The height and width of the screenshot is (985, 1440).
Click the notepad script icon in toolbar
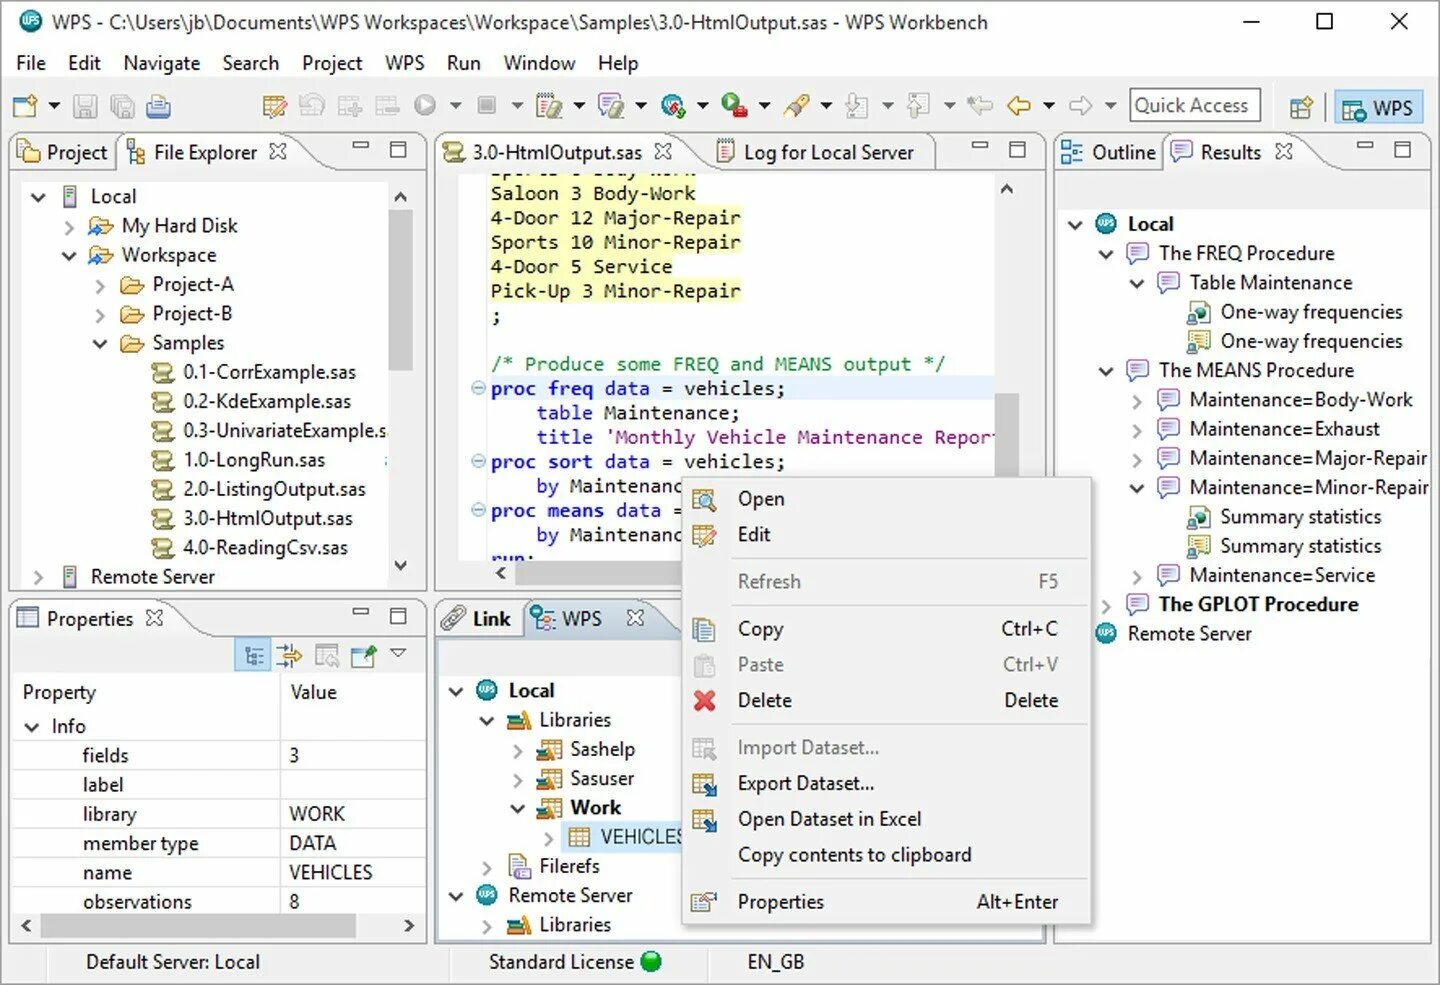[x=548, y=105]
